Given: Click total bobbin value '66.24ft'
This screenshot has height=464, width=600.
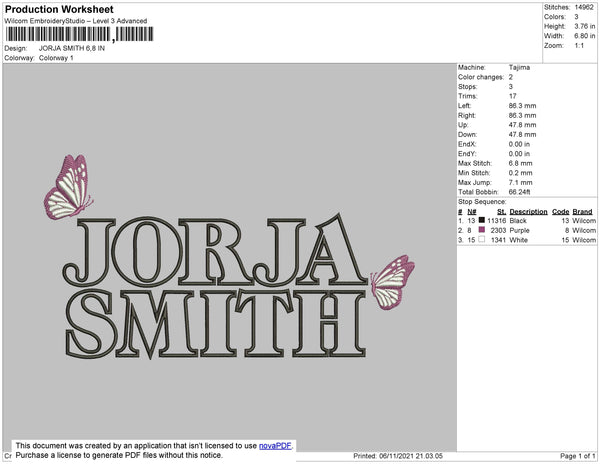Looking at the screenshot, I should (x=519, y=192).
